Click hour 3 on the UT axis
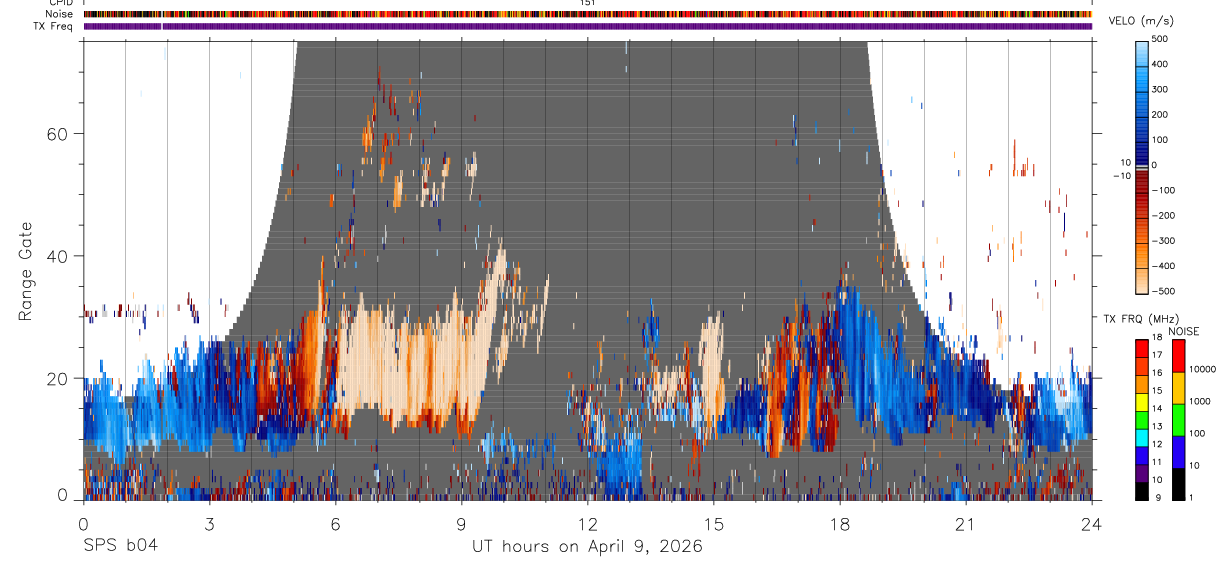 209,524
